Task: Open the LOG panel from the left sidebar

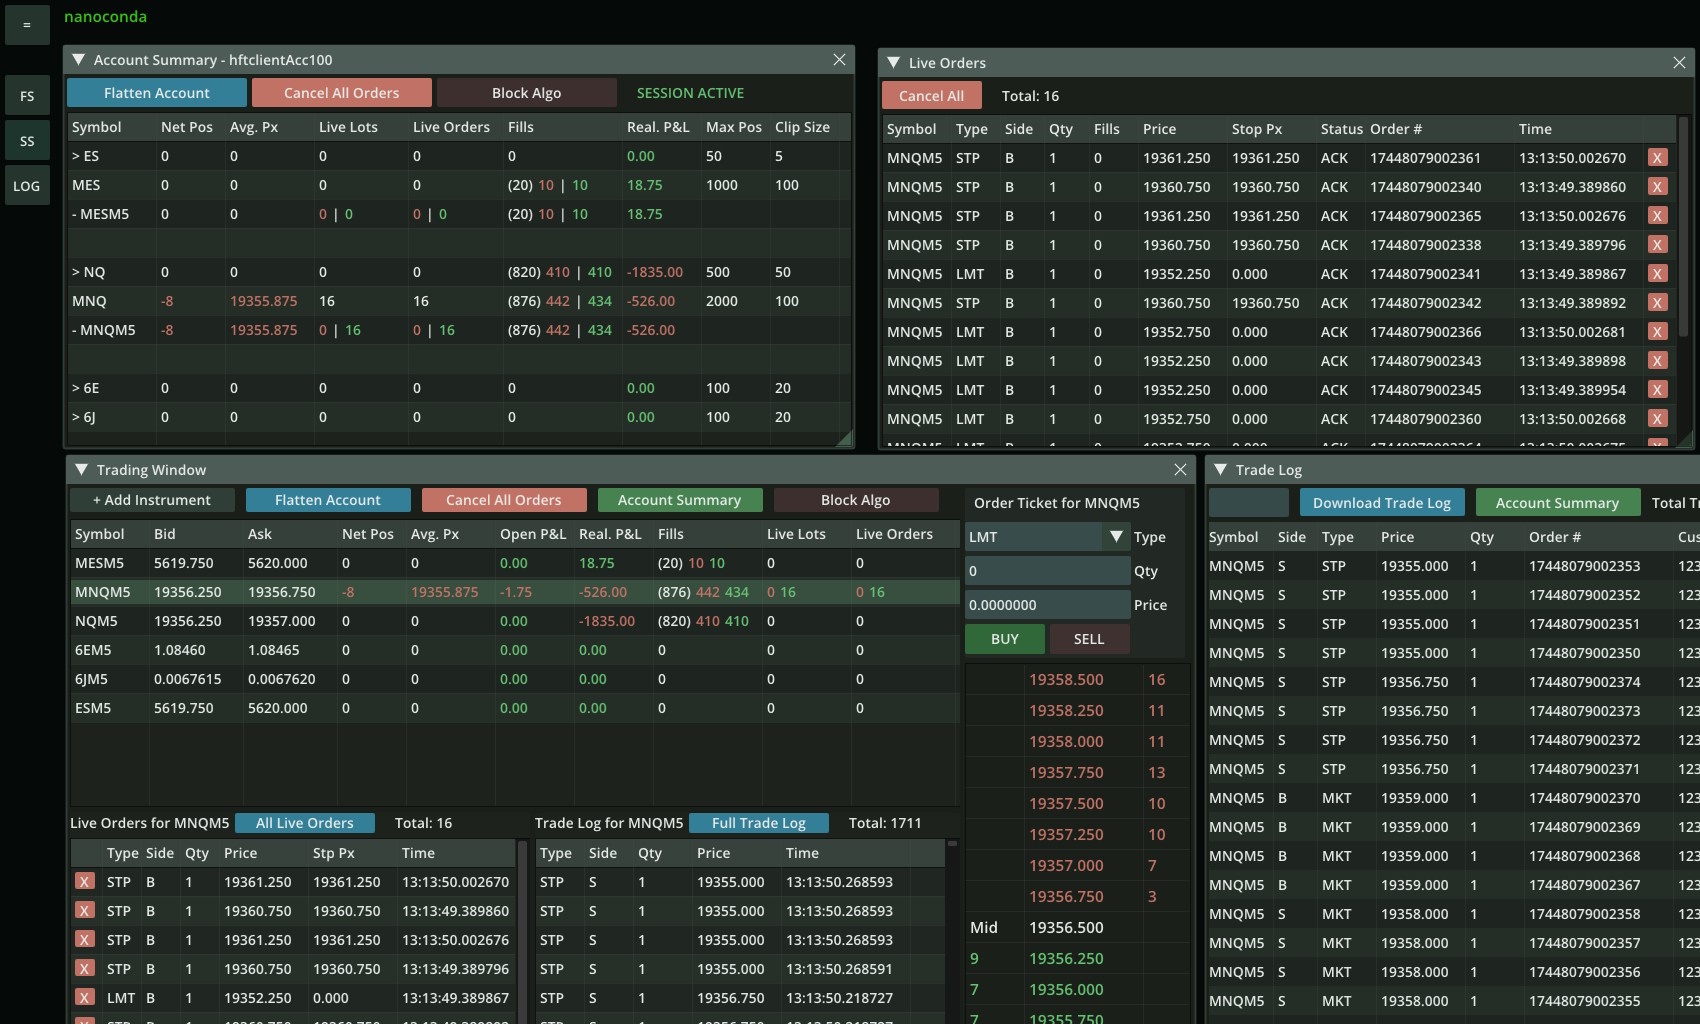Action: (x=27, y=185)
